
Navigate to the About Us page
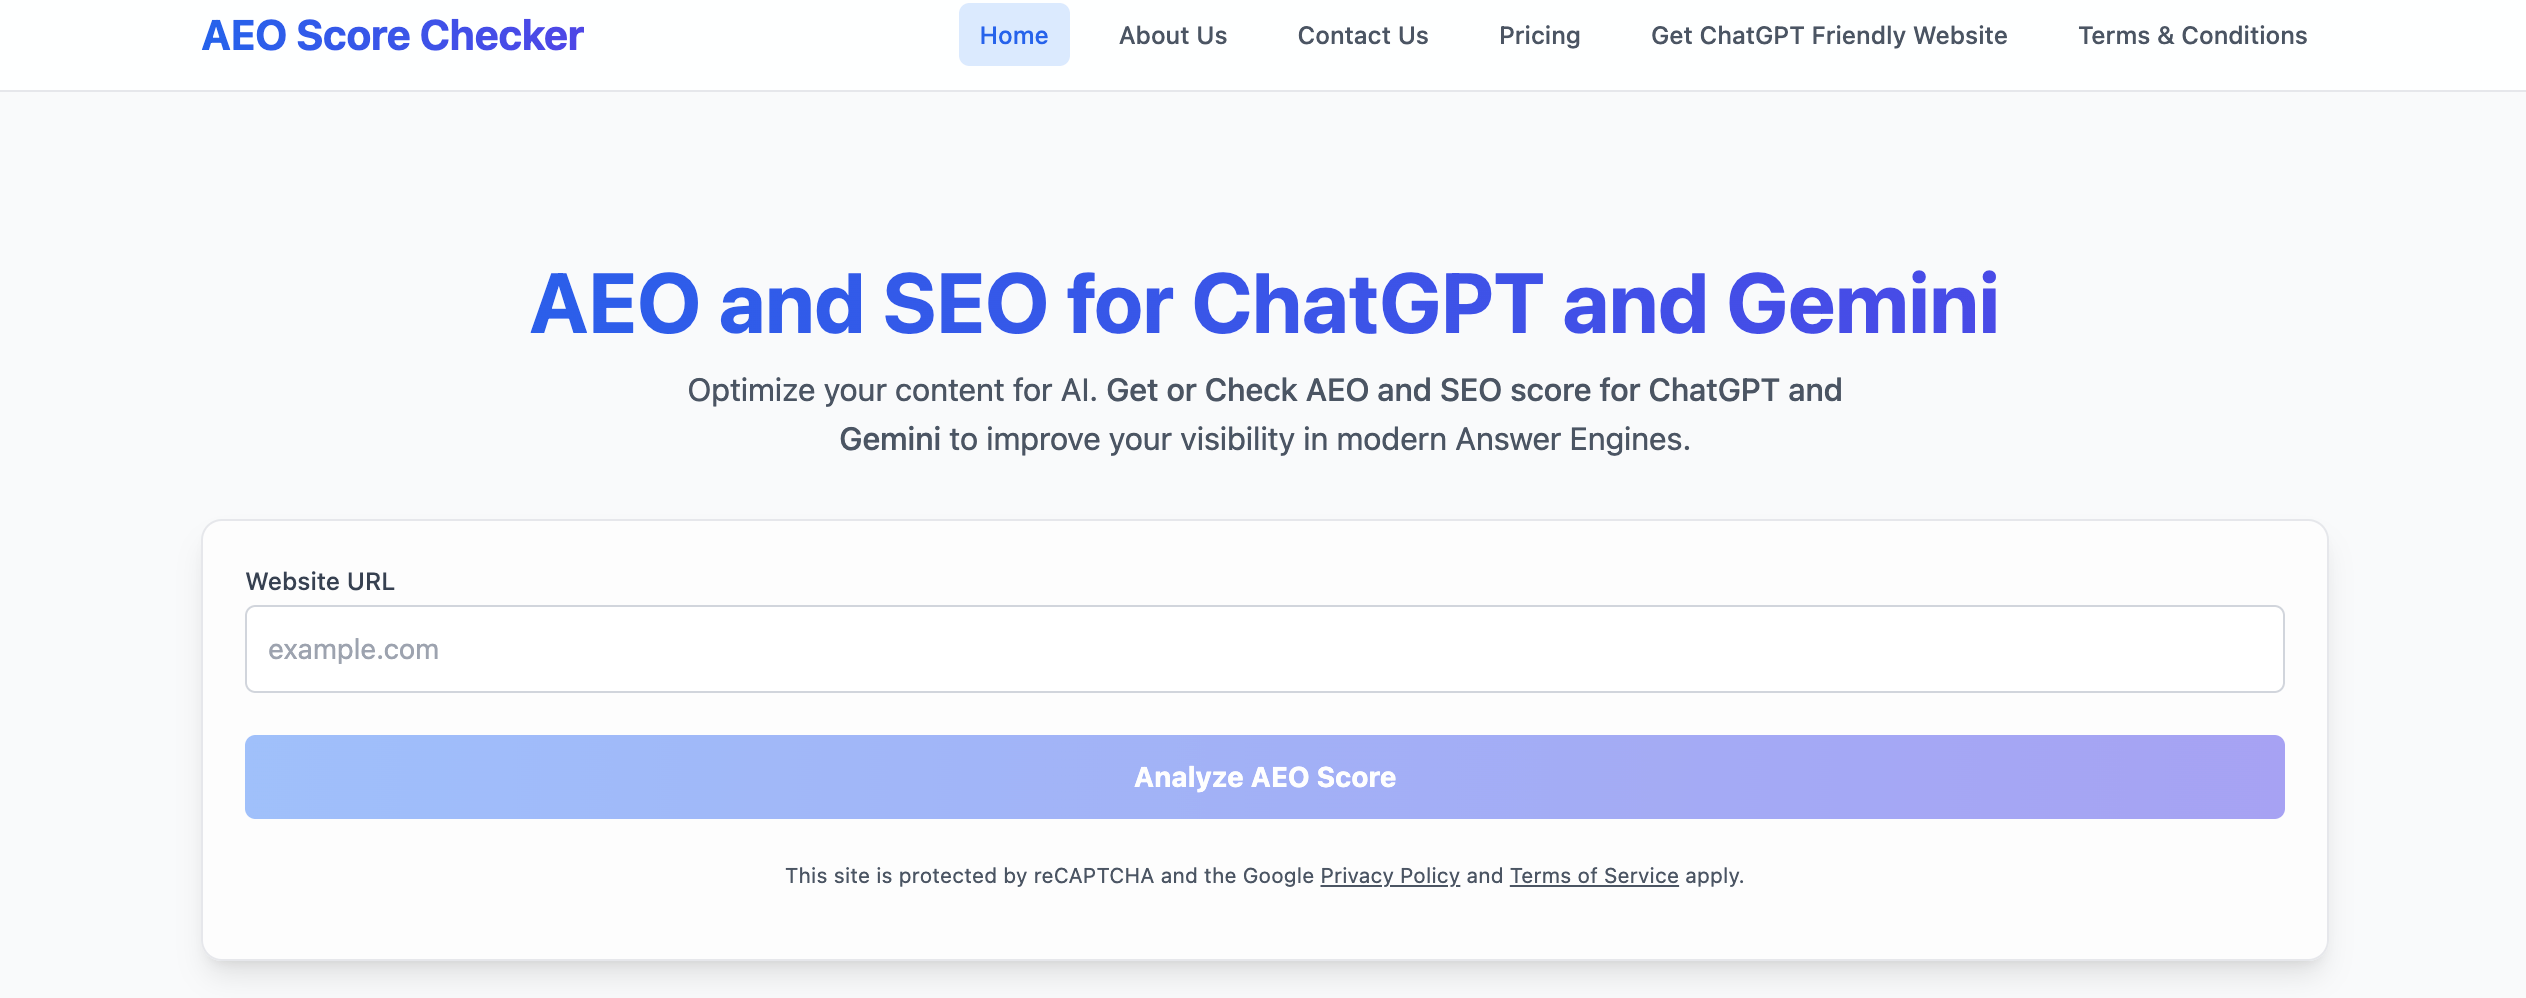1172,35
